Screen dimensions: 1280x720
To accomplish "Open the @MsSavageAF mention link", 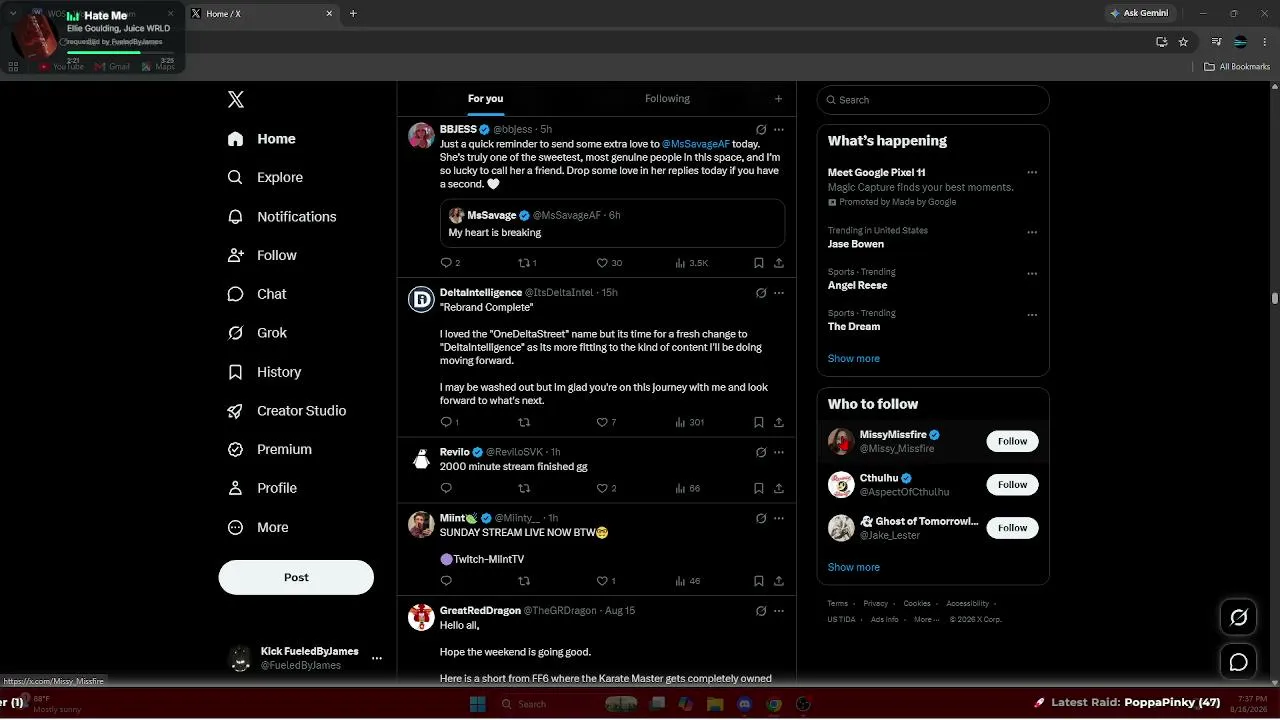I will tap(695, 144).
